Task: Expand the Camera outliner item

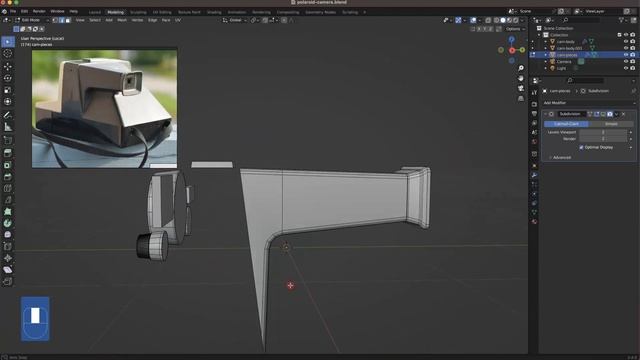Action: 546,62
